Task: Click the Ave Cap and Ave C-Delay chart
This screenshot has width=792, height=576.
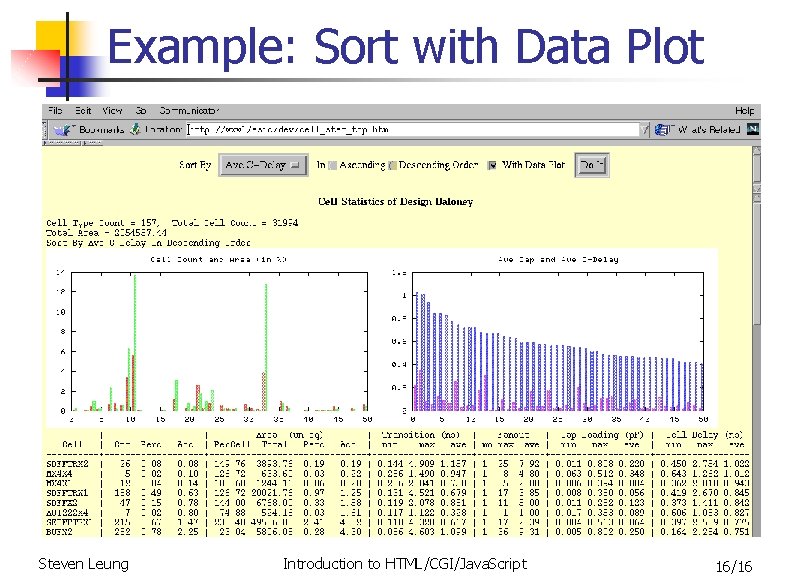Action: pyautogui.click(x=554, y=341)
